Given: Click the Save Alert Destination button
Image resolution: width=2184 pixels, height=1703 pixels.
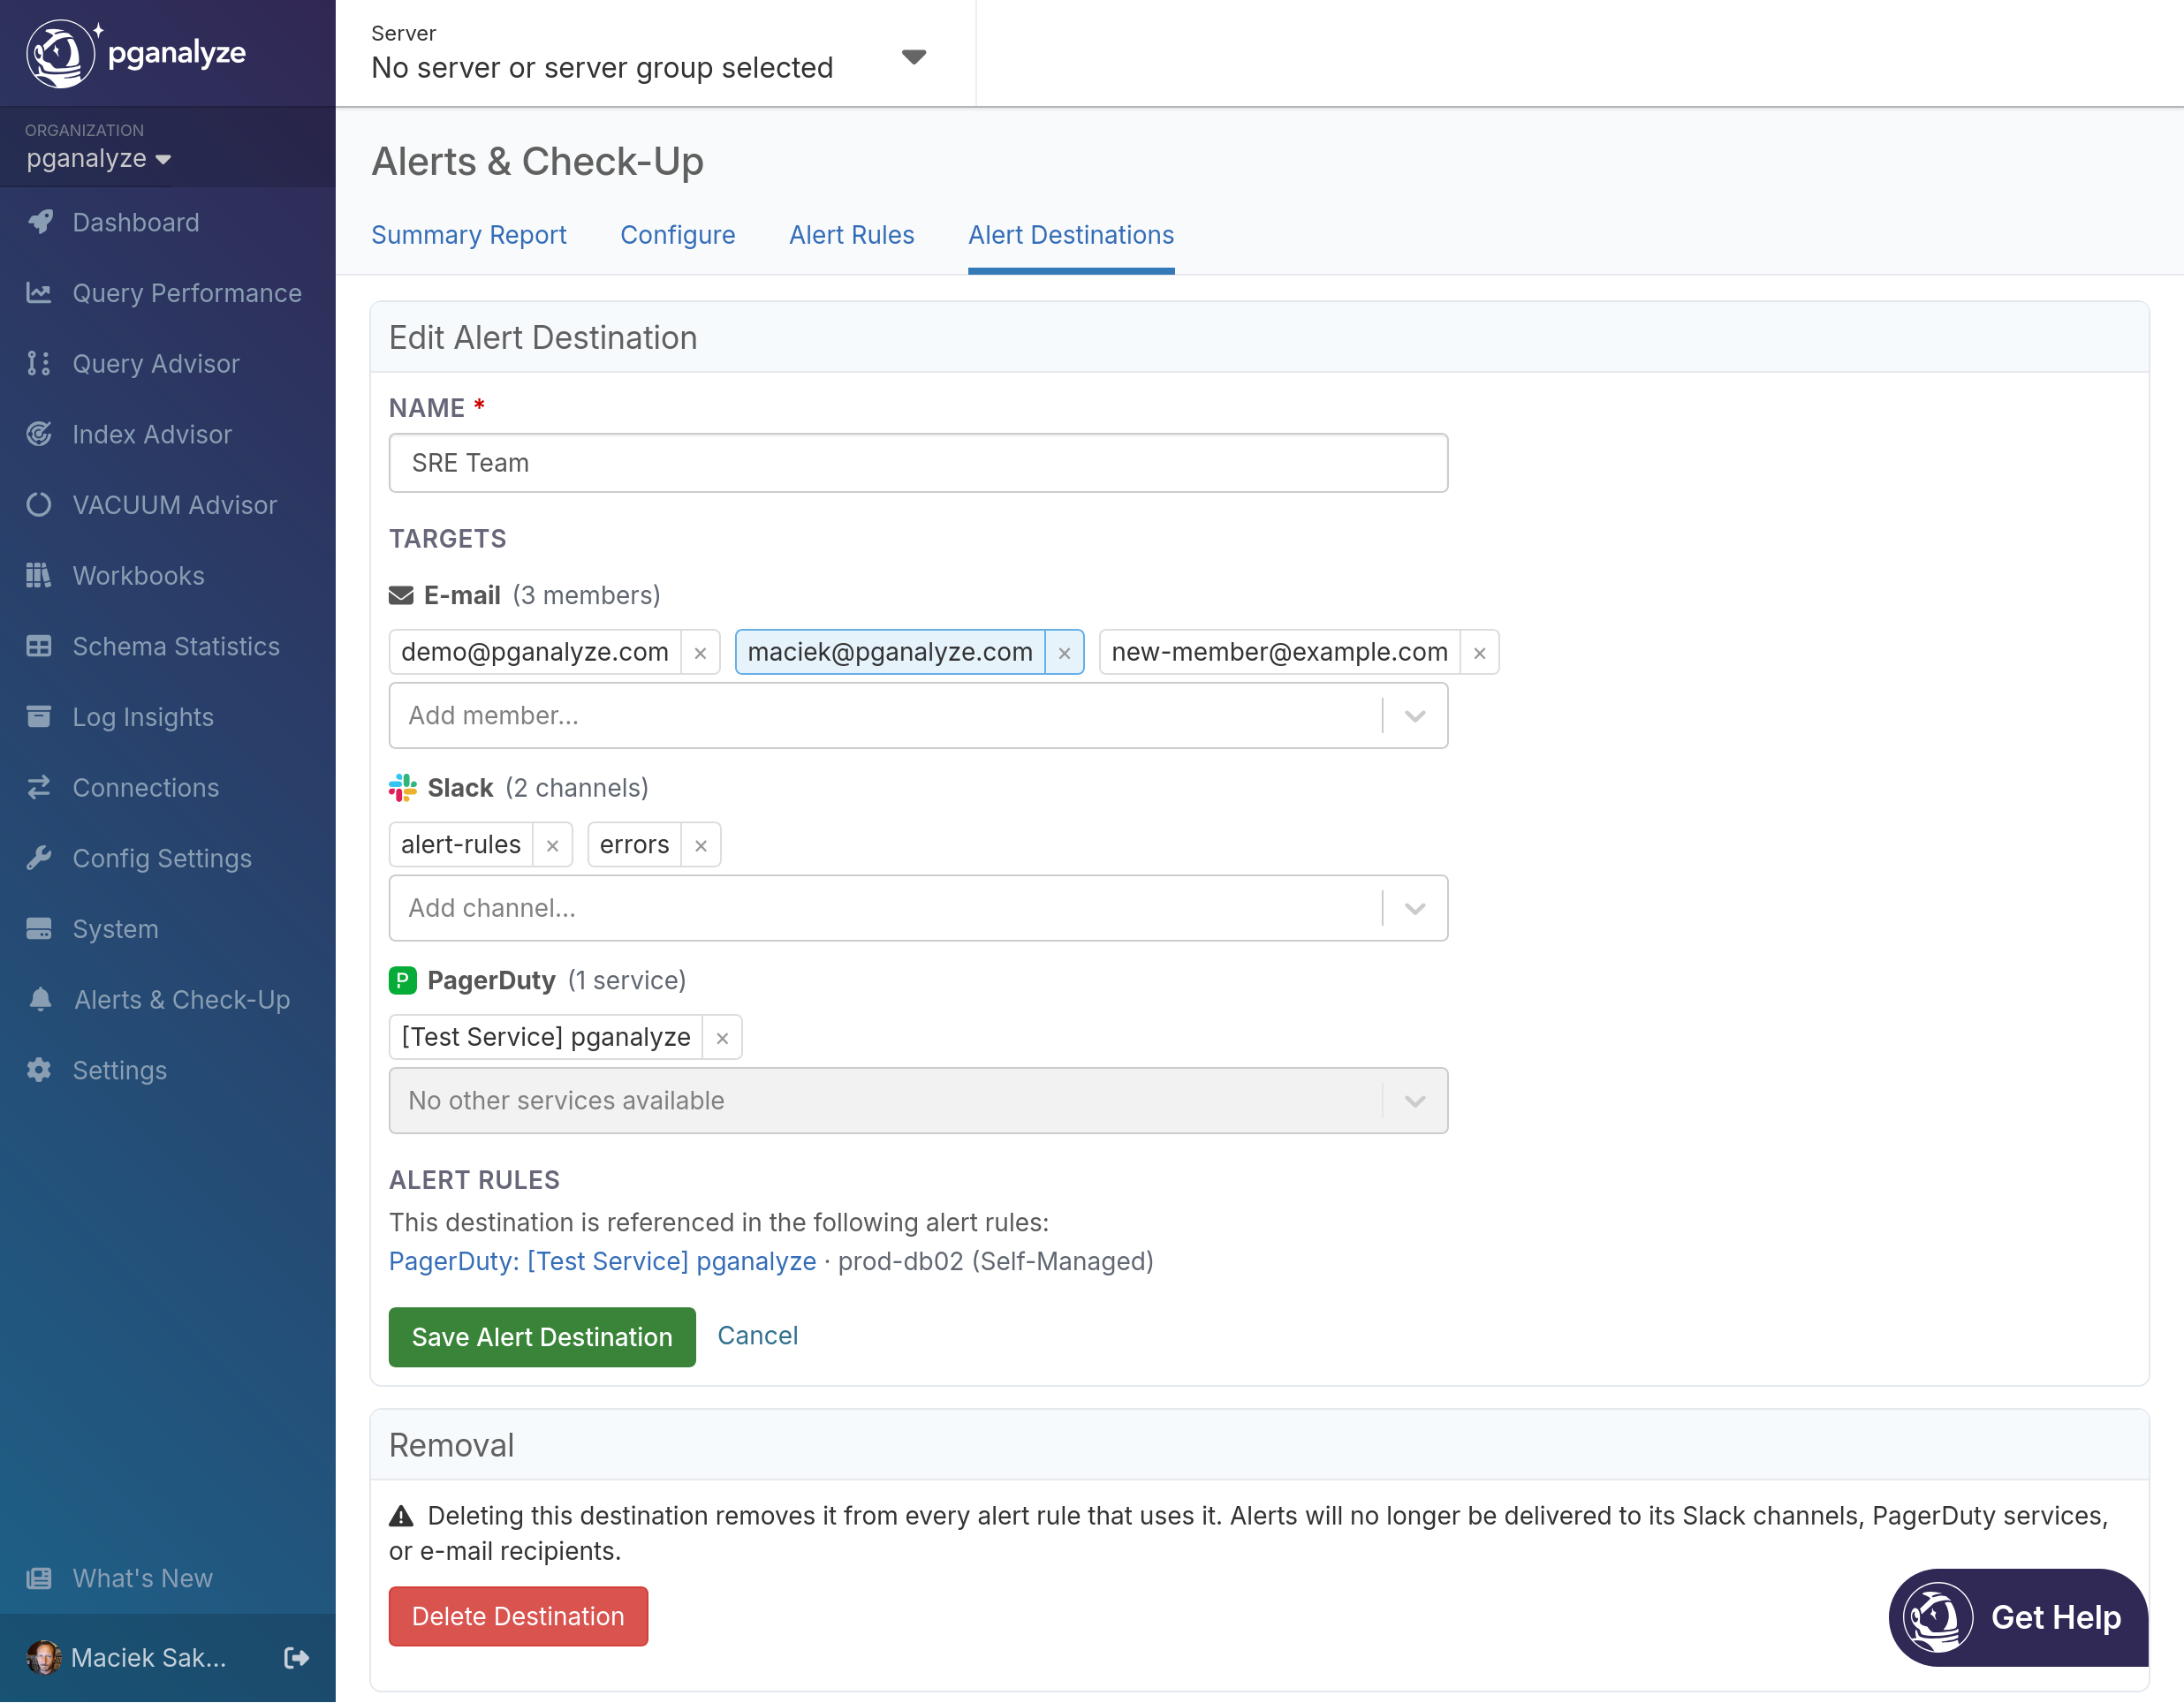Looking at the screenshot, I should [542, 1338].
